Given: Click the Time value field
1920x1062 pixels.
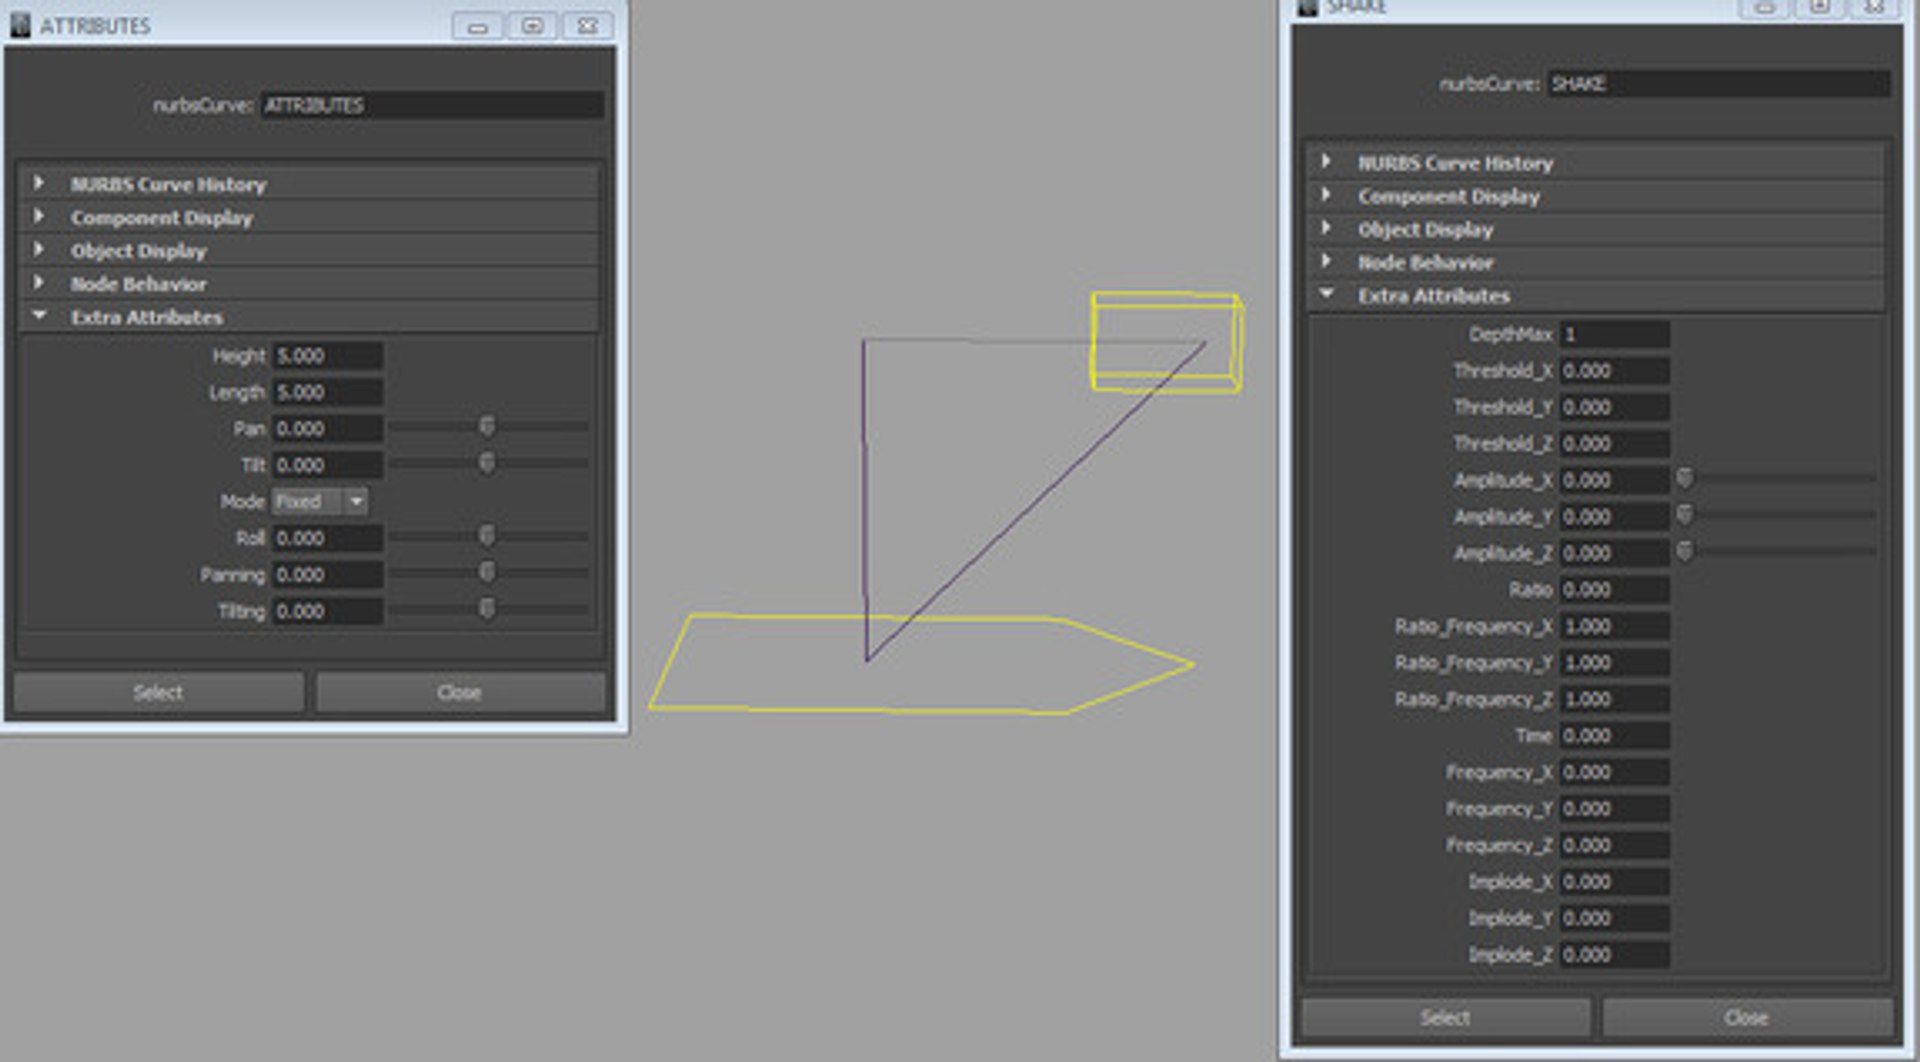Looking at the screenshot, I should pyautogui.click(x=1614, y=735).
